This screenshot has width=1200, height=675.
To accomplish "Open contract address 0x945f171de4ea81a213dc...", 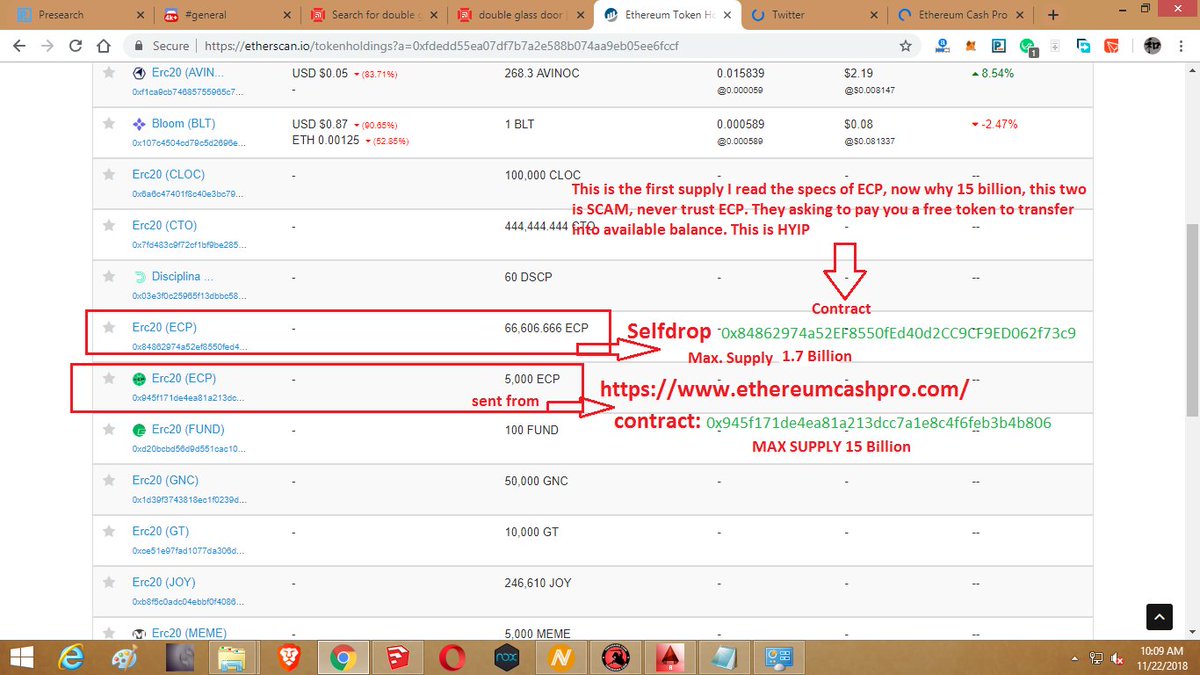I will point(187,397).
